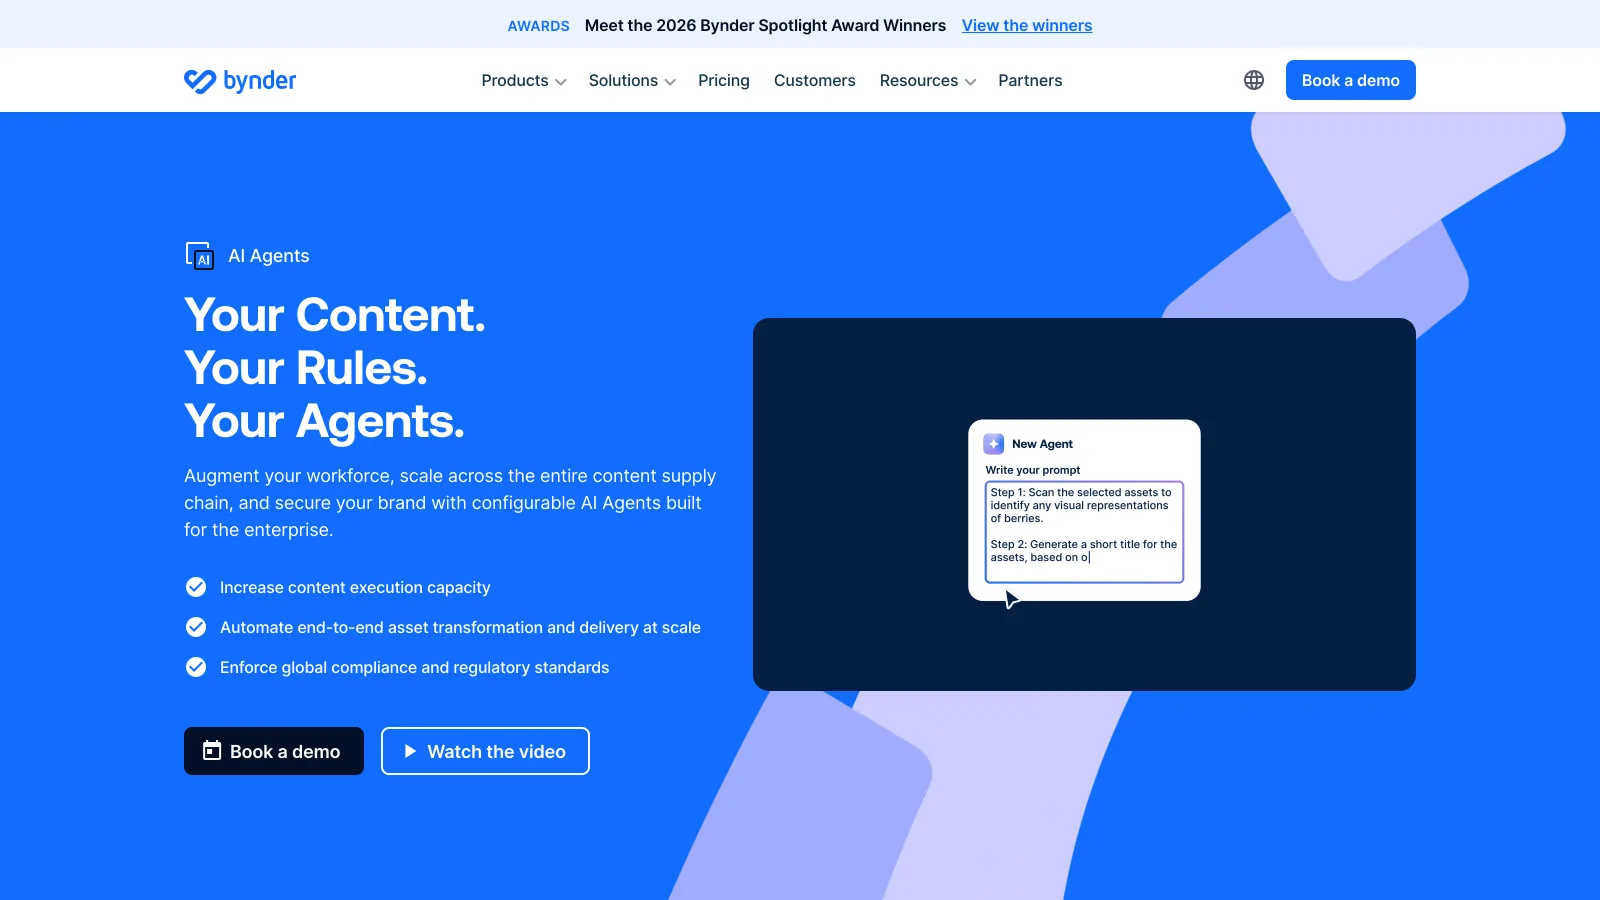Click the Your Content. Your Rules. Your Agents. headline
This screenshot has height=900, width=1600.
(335, 368)
